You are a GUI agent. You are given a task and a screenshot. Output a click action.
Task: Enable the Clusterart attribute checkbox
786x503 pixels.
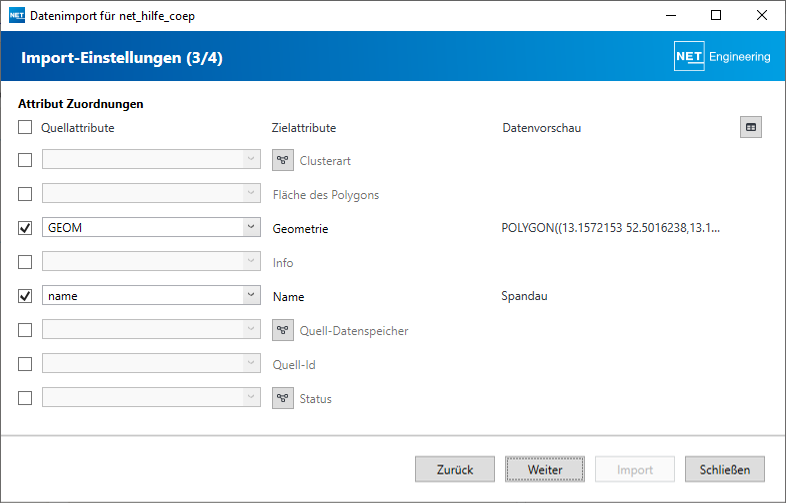(25, 160)
